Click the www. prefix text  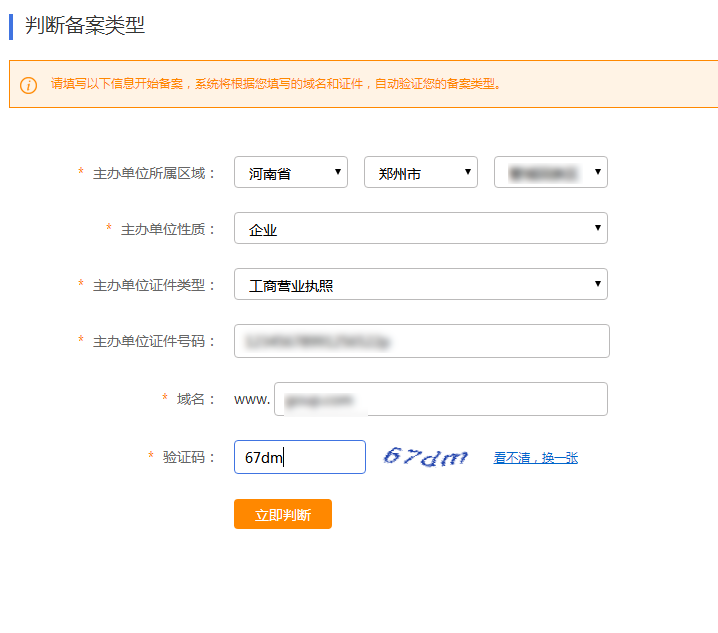pos(252,399)
